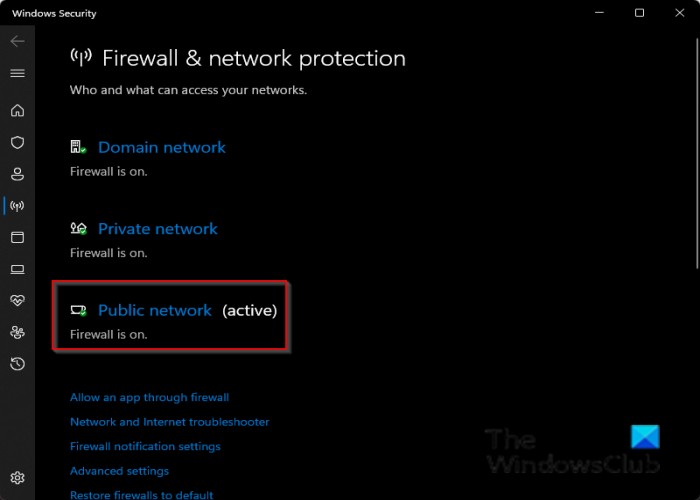Expand the hamburger navigation menu

pyautogui.click(x=17, y=73)
